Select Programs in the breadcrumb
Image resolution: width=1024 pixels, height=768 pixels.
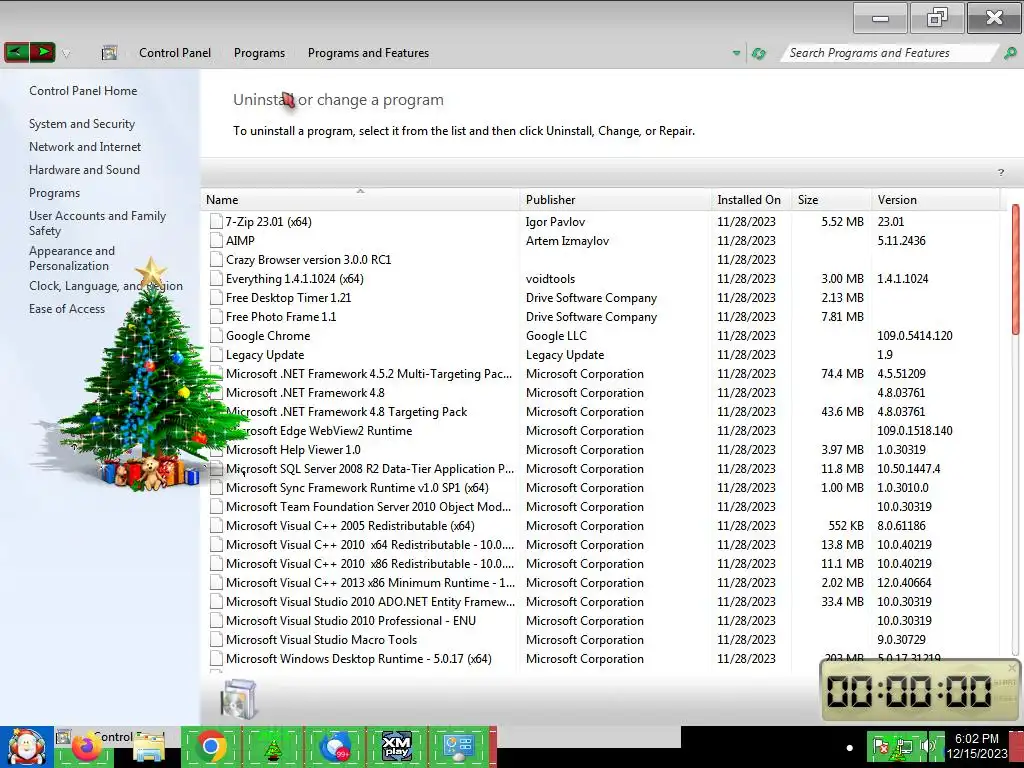[x=259, y=53]
